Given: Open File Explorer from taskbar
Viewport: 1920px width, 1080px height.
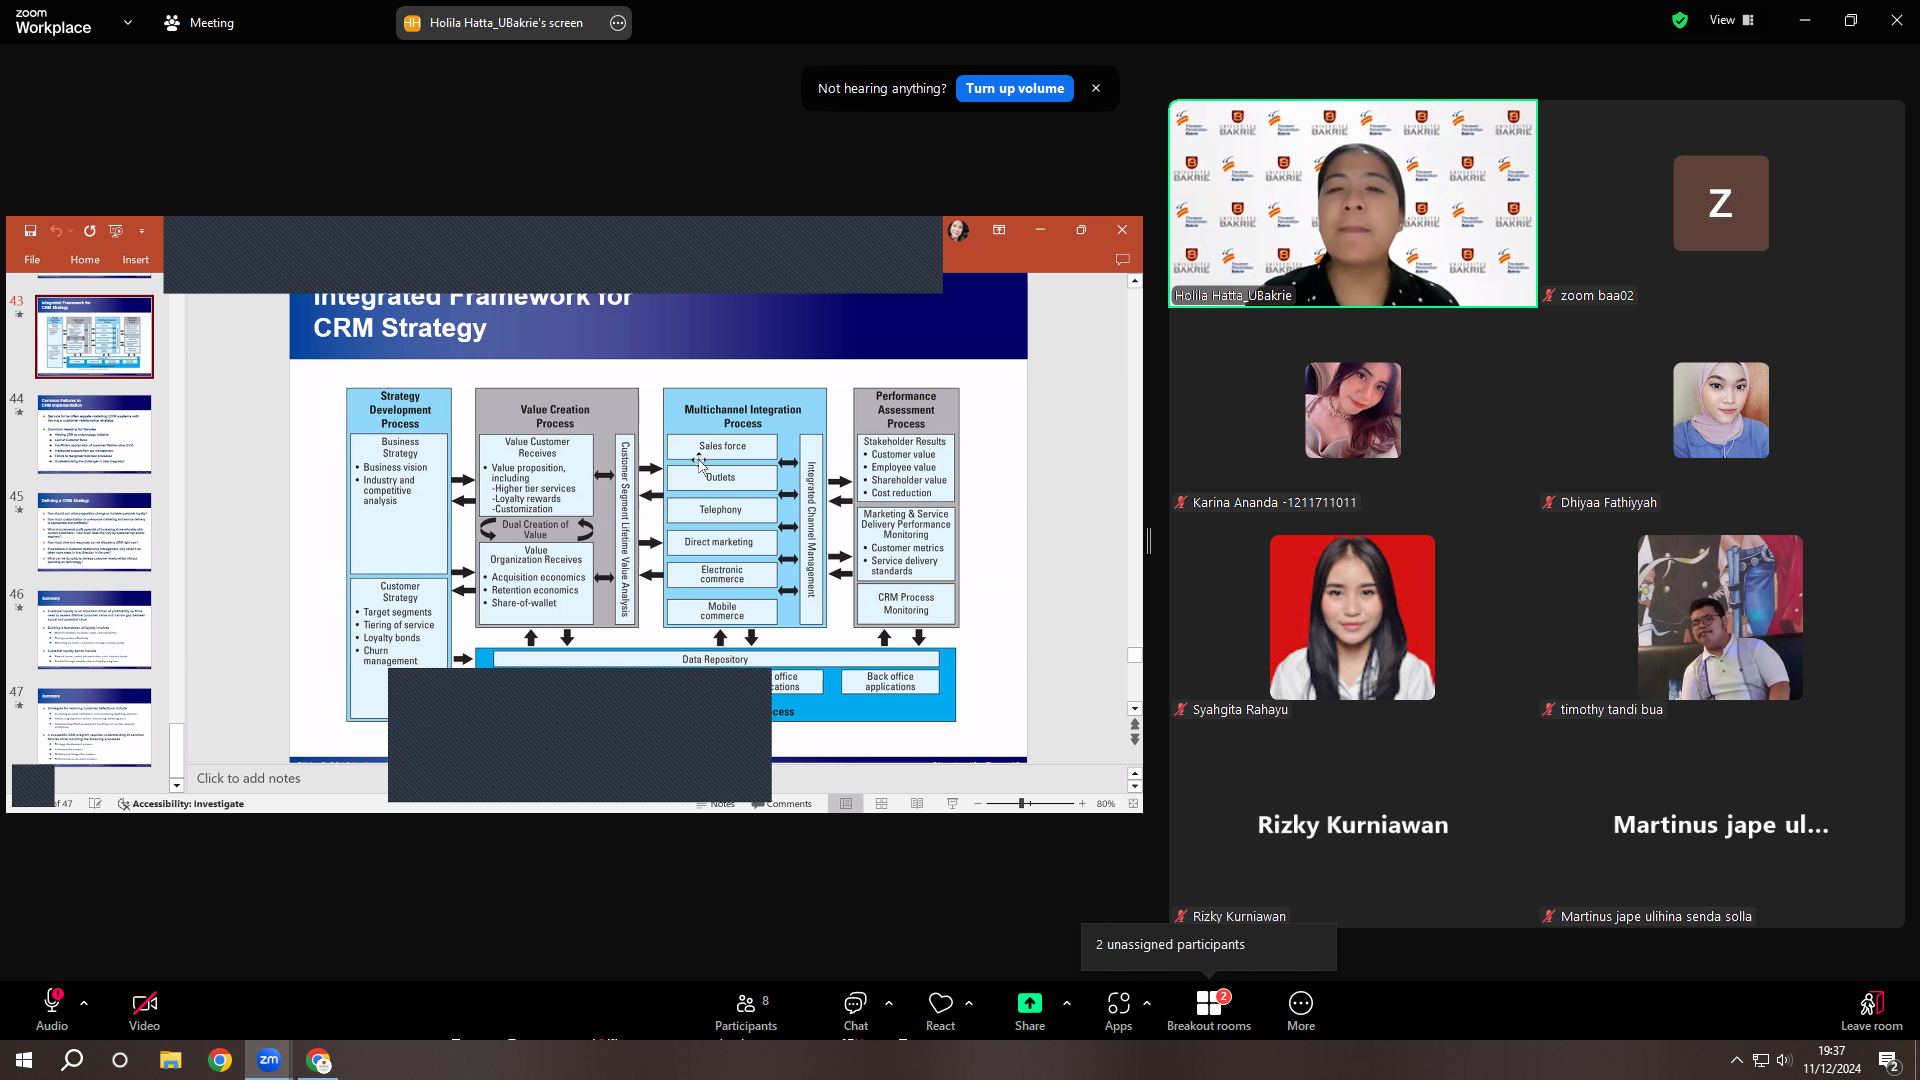Looking at the screenshot, I should [x=171, y=1060].
